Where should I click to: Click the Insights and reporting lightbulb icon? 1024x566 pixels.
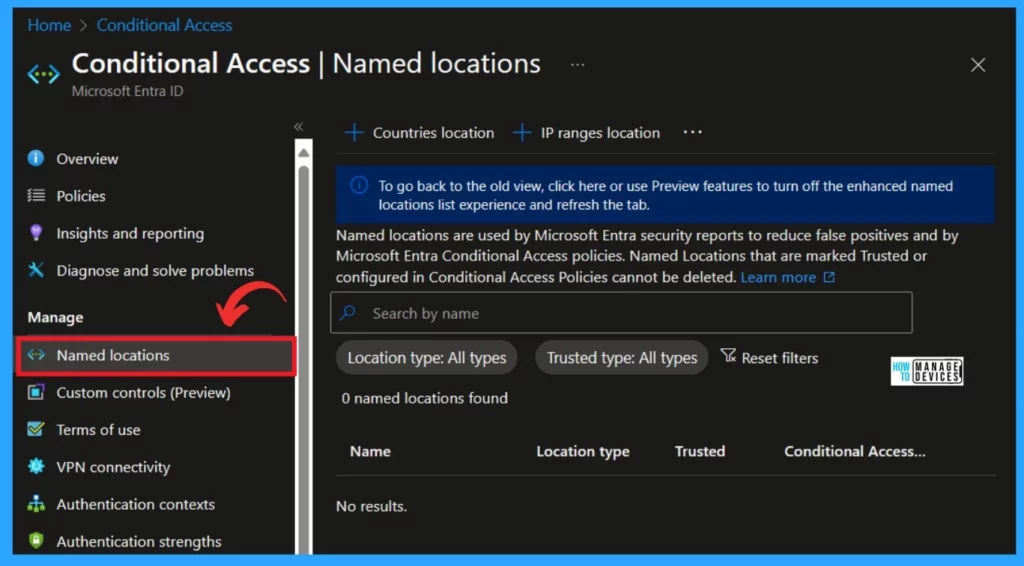[36, 232]
